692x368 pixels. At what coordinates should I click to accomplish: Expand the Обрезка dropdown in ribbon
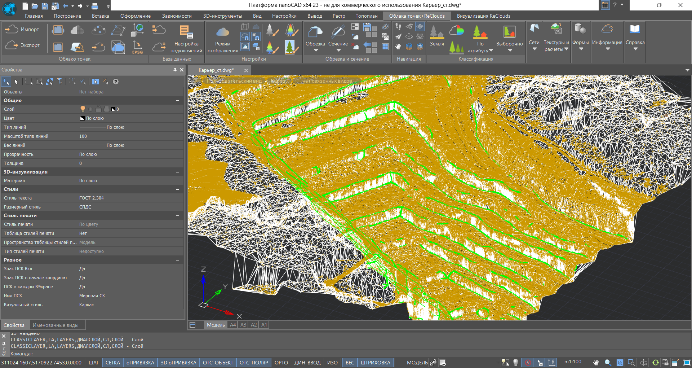tap(316, 50)
